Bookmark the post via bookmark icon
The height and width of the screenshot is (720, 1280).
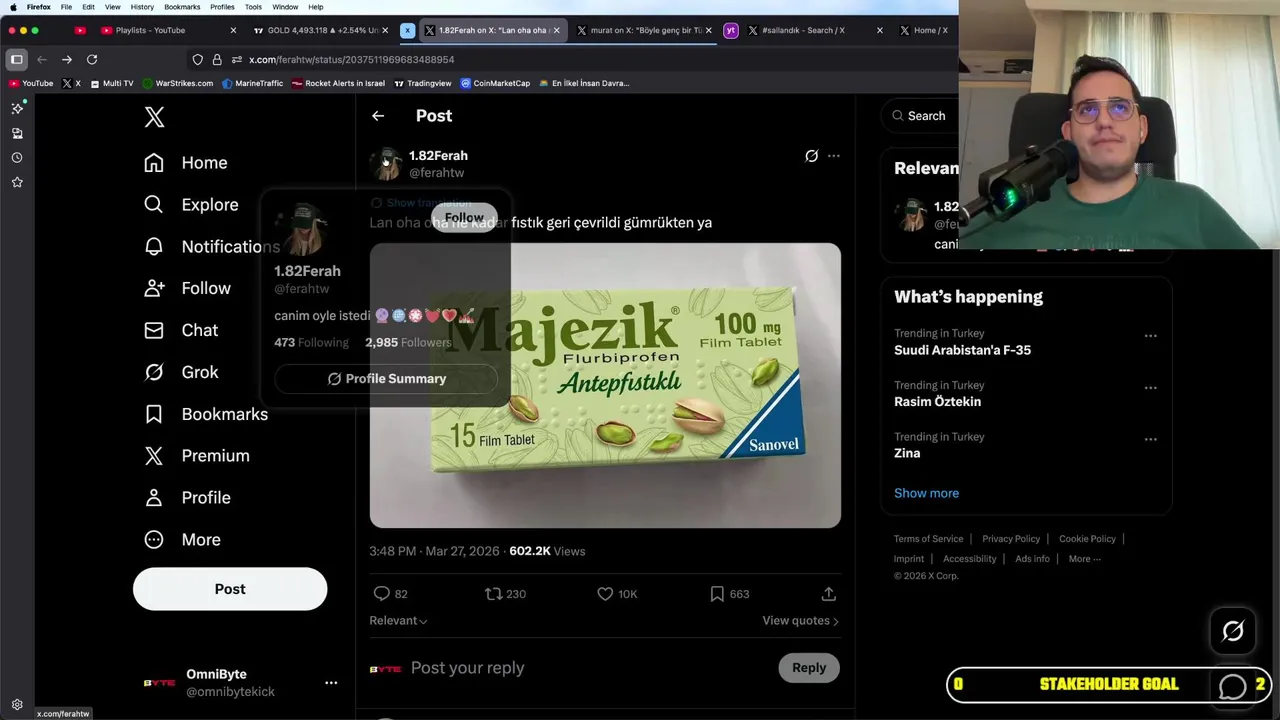click(x=717, y=594)
